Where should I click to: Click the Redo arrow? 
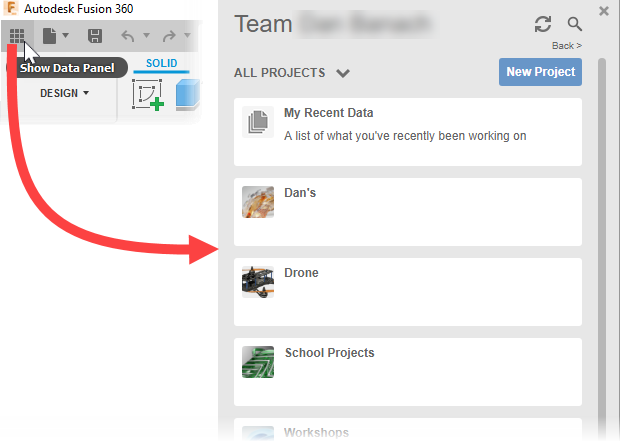[x=169, y=36]
